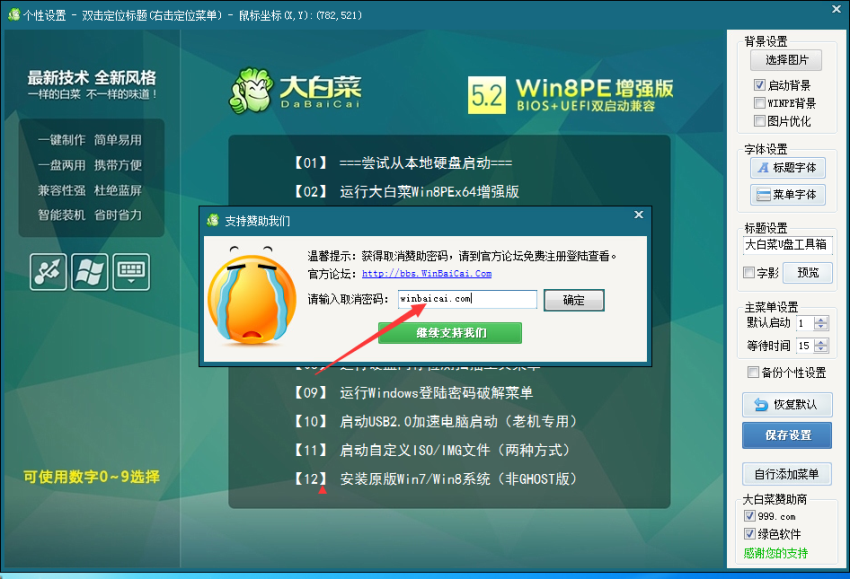Click the 智能装机 省时省力 line
The image size is (850, 579).
90,215
